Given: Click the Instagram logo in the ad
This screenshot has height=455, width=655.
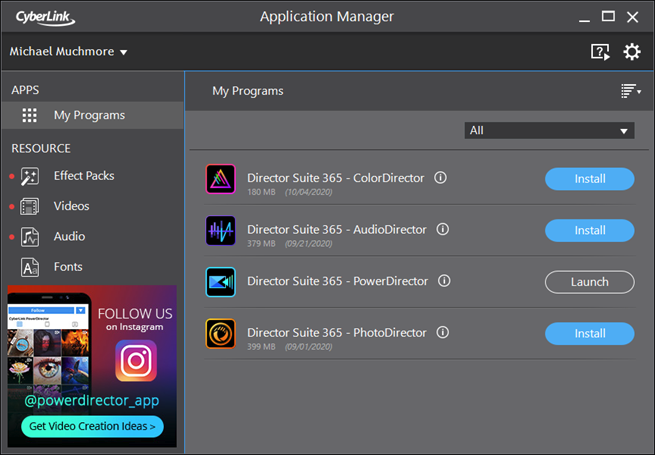Looking at the screenshot, I should [x=136, y=361].
